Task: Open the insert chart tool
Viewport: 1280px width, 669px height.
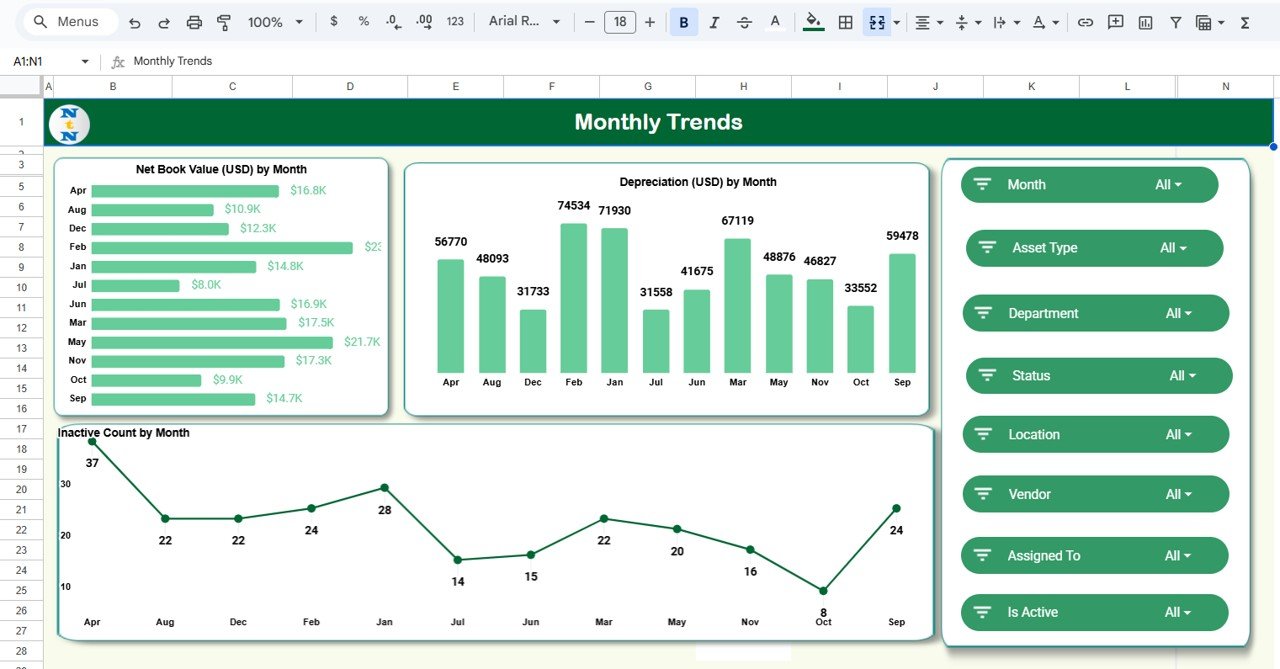Action: [x=1145, y=21]
